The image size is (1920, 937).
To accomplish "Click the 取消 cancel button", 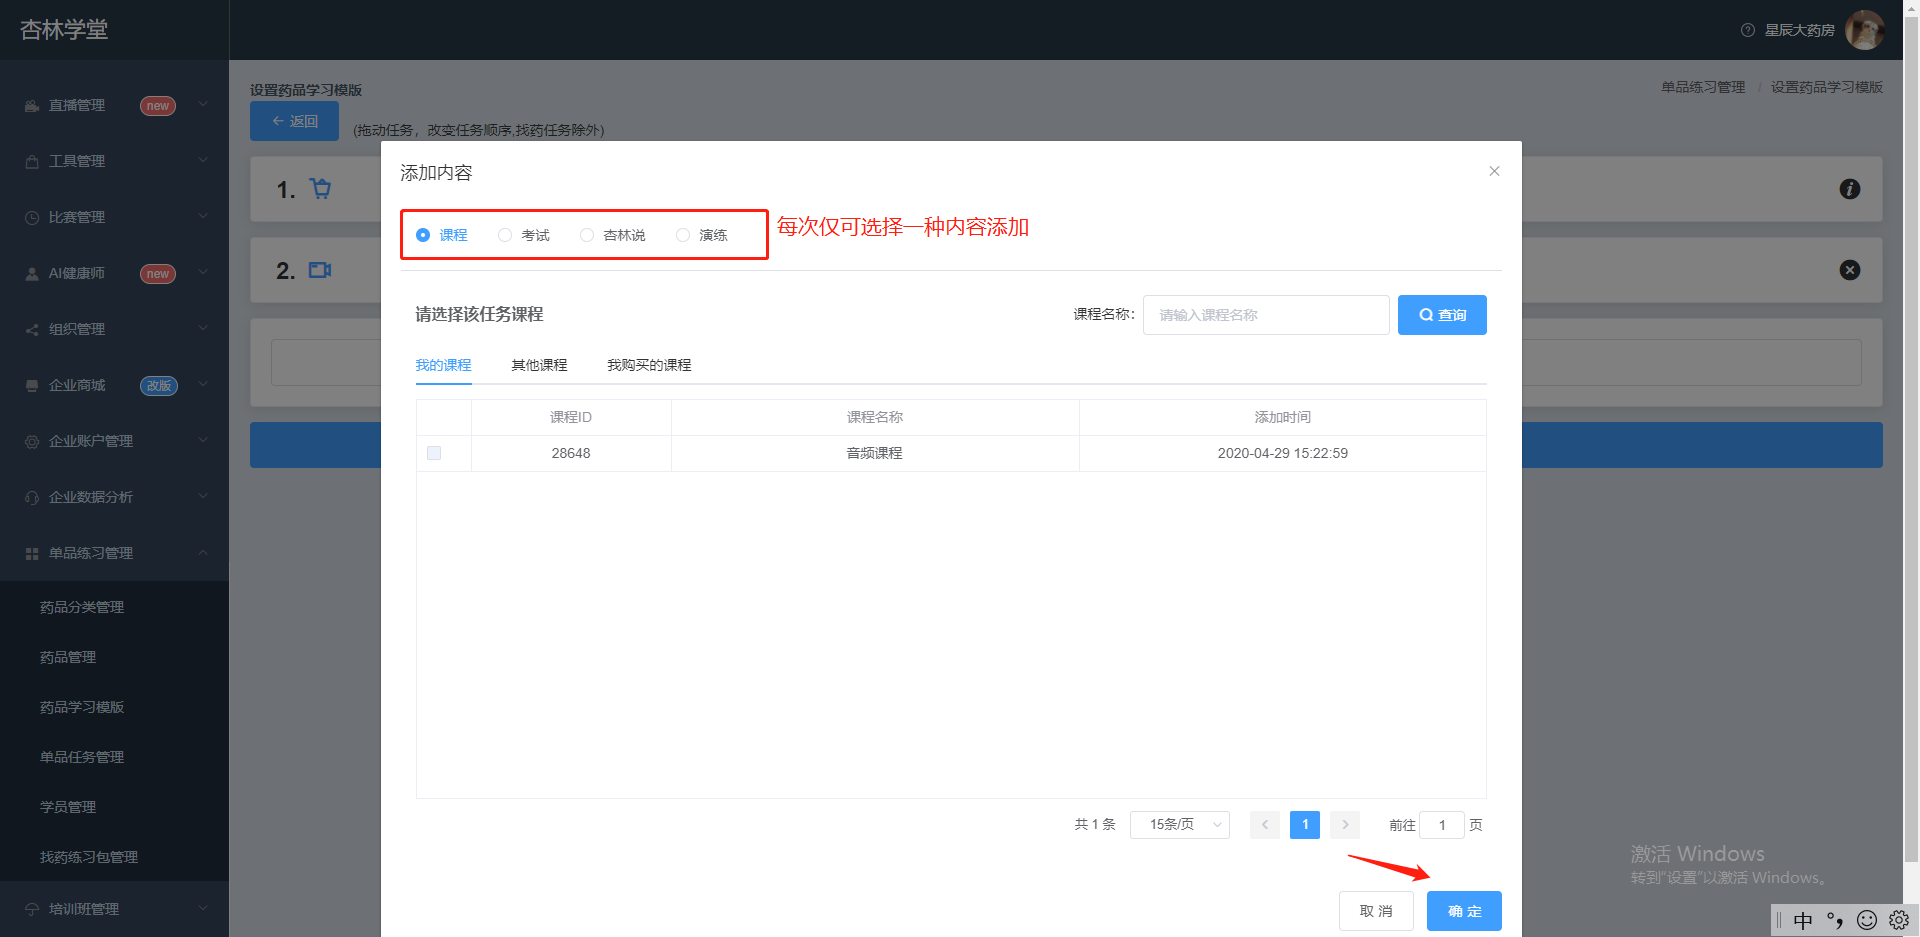I will point(1376,911).
